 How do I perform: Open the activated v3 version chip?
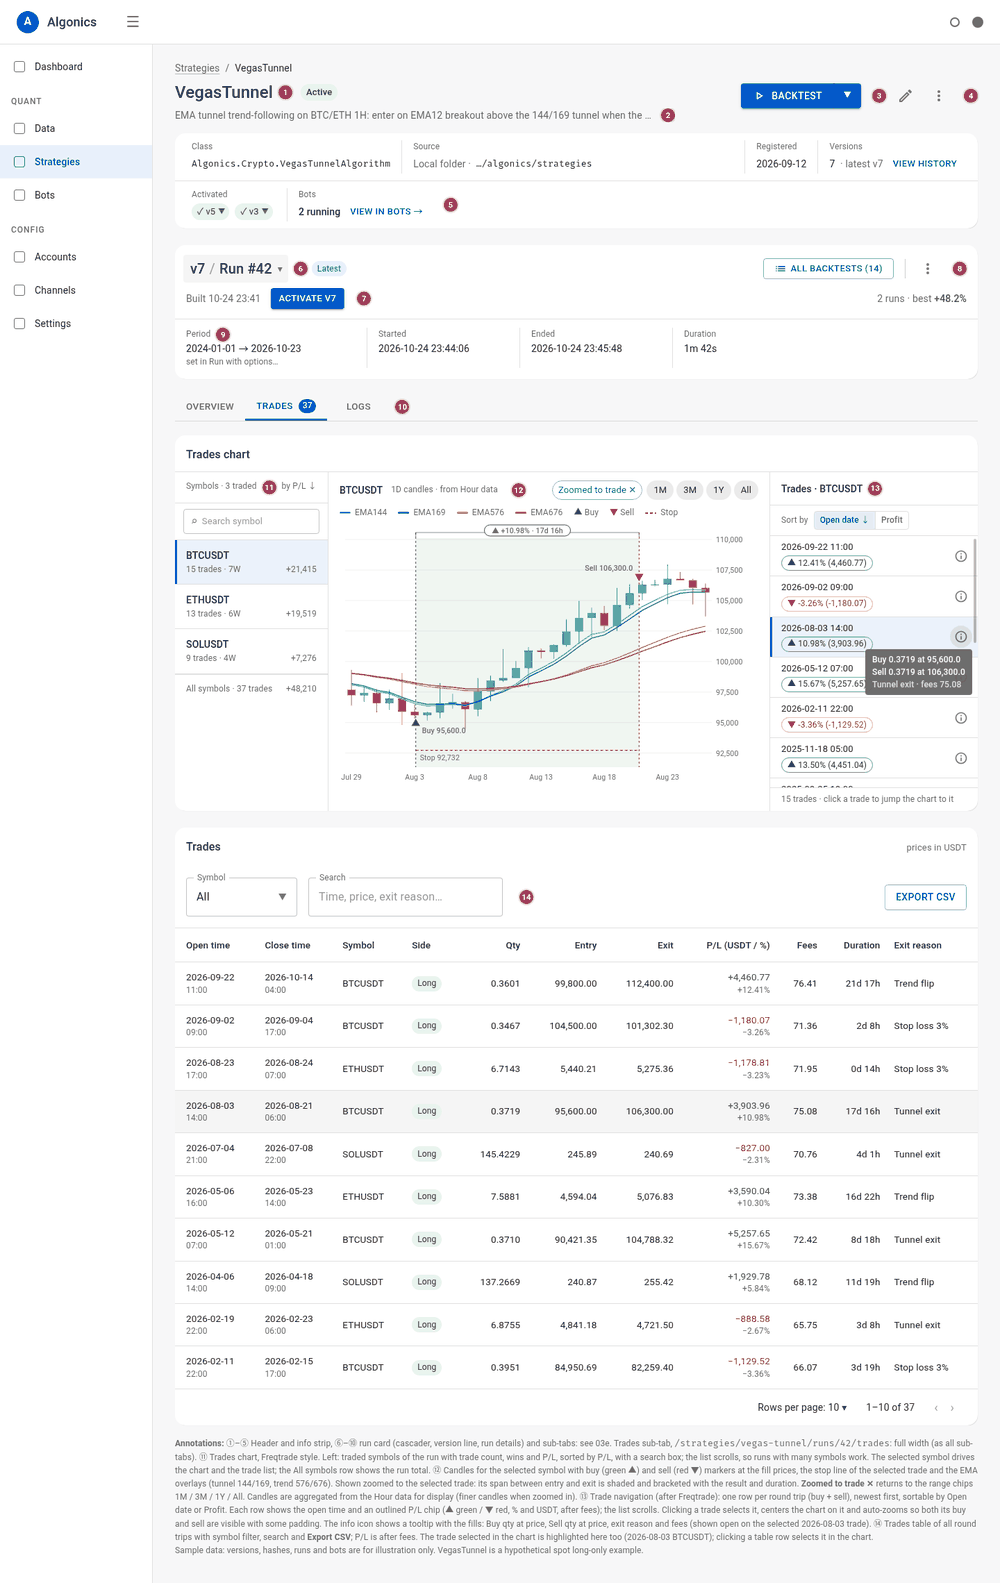click(254, 212)
